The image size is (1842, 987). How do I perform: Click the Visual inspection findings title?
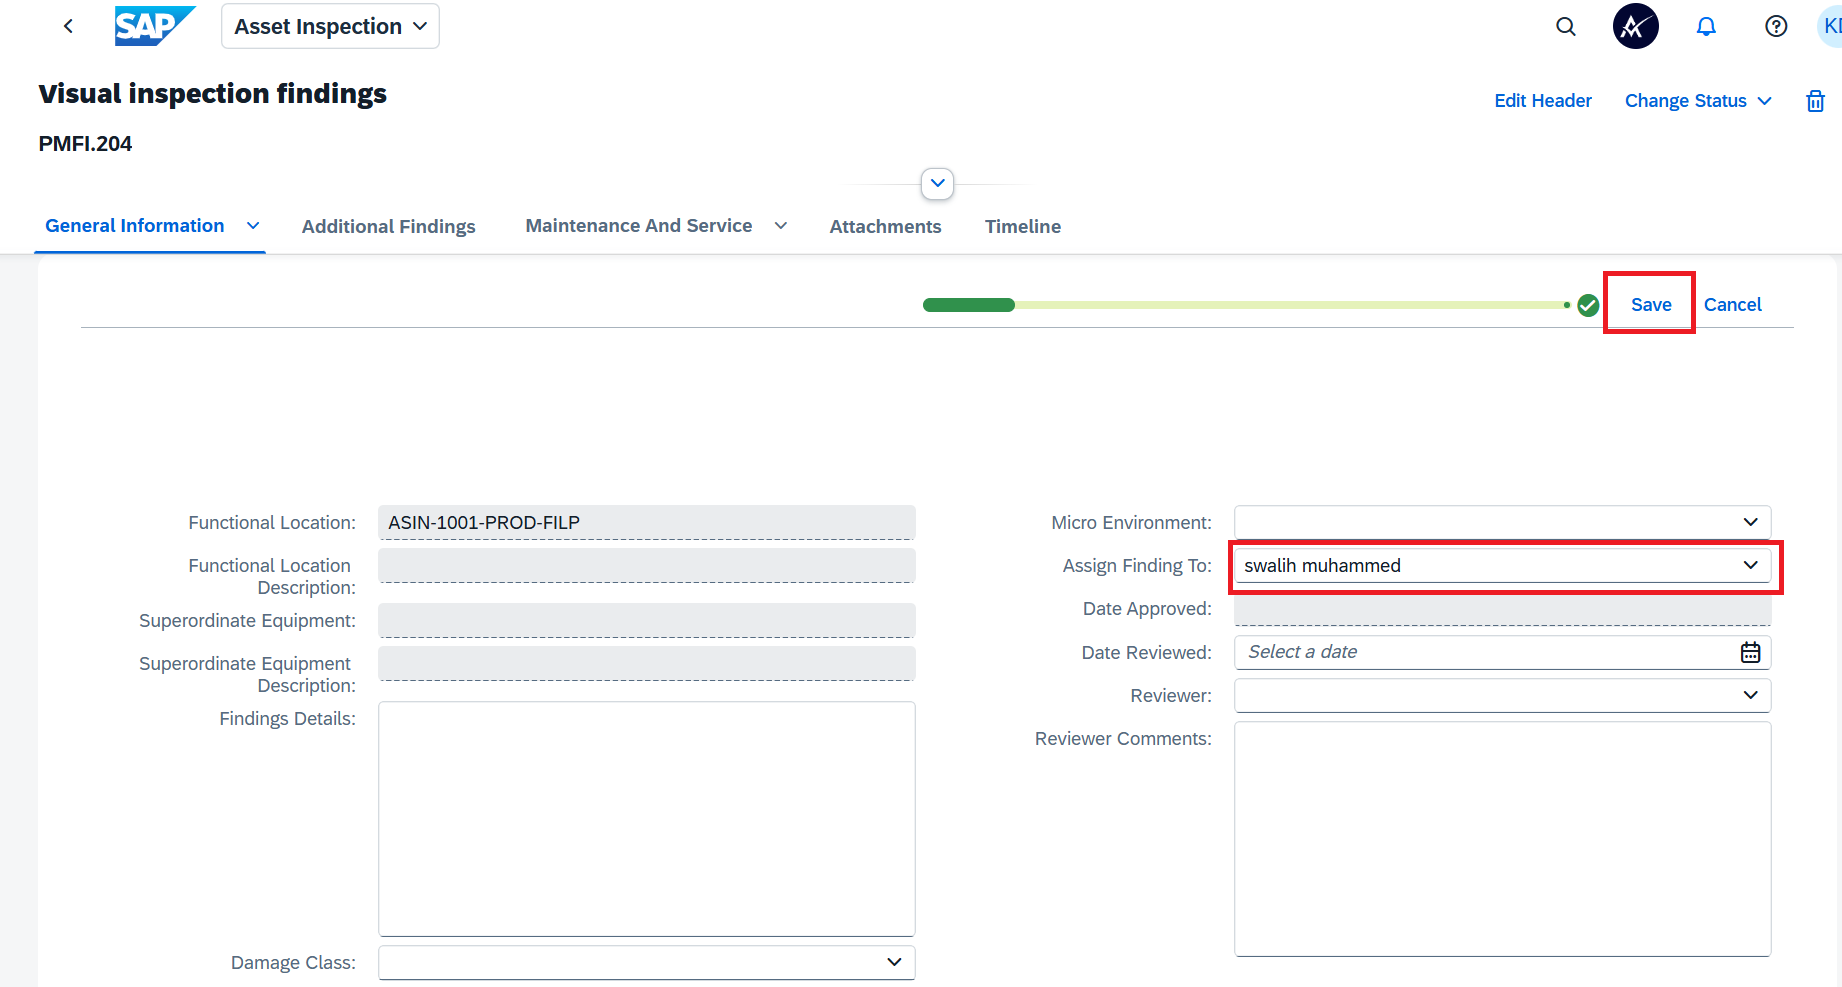[x=212, y=93]
